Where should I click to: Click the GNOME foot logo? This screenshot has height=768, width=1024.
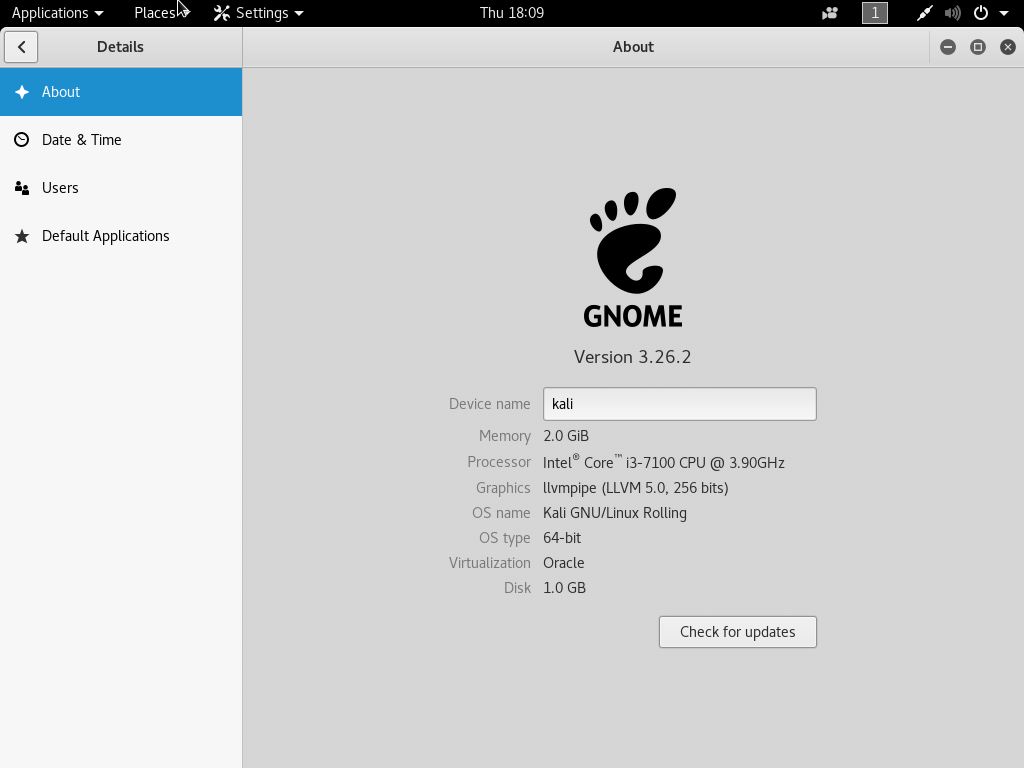pos(633,257)
